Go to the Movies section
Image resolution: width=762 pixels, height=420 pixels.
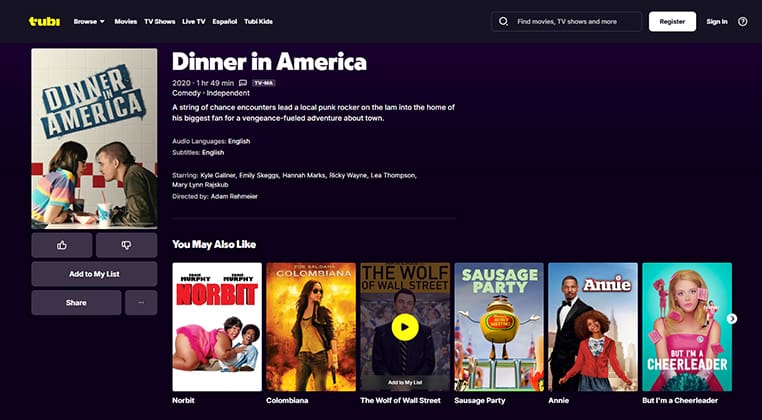(x=126, y=21)
